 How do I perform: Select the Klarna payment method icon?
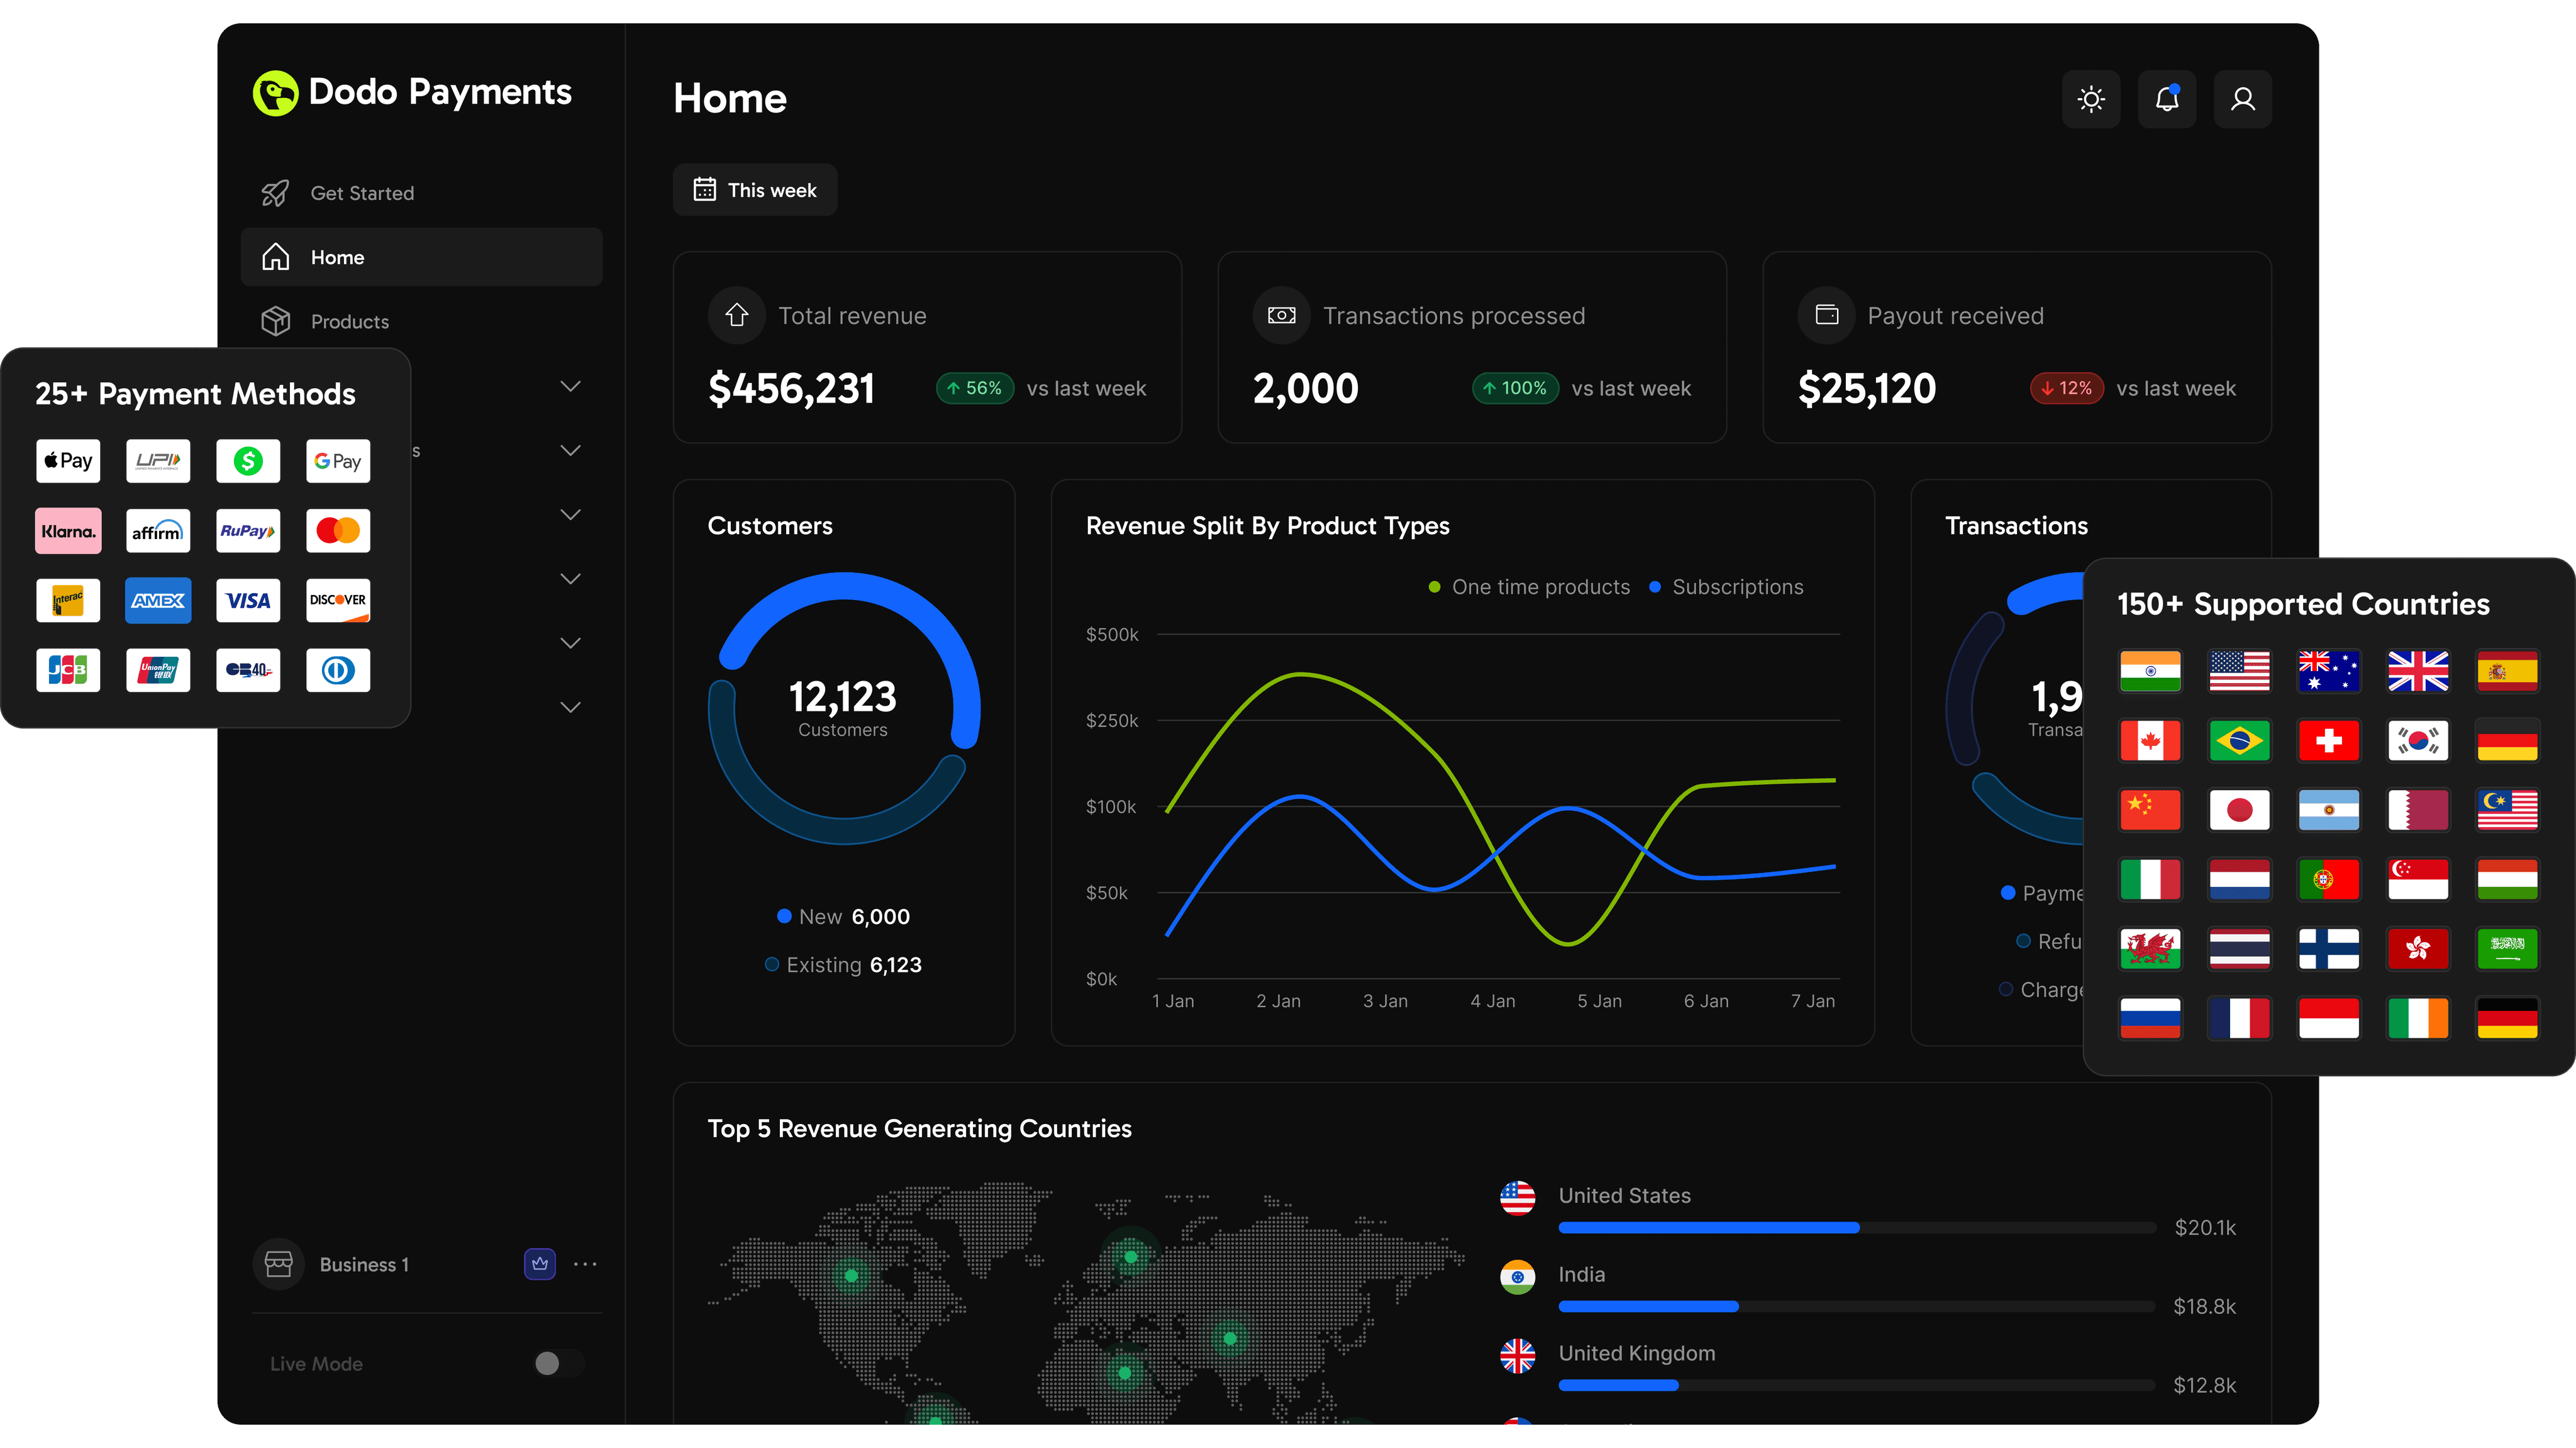tap(68, 531)
